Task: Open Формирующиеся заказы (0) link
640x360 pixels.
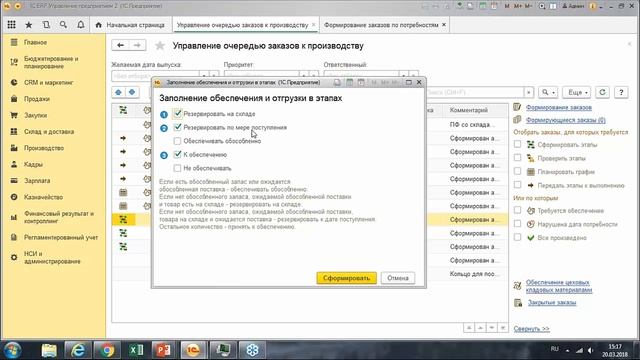Action: tap(566, 120)
